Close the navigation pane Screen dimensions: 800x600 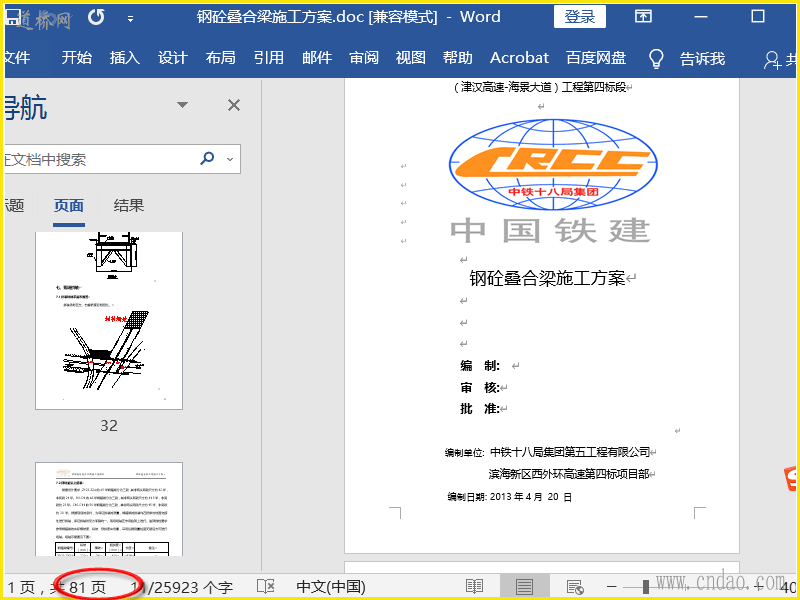(234, 105)
